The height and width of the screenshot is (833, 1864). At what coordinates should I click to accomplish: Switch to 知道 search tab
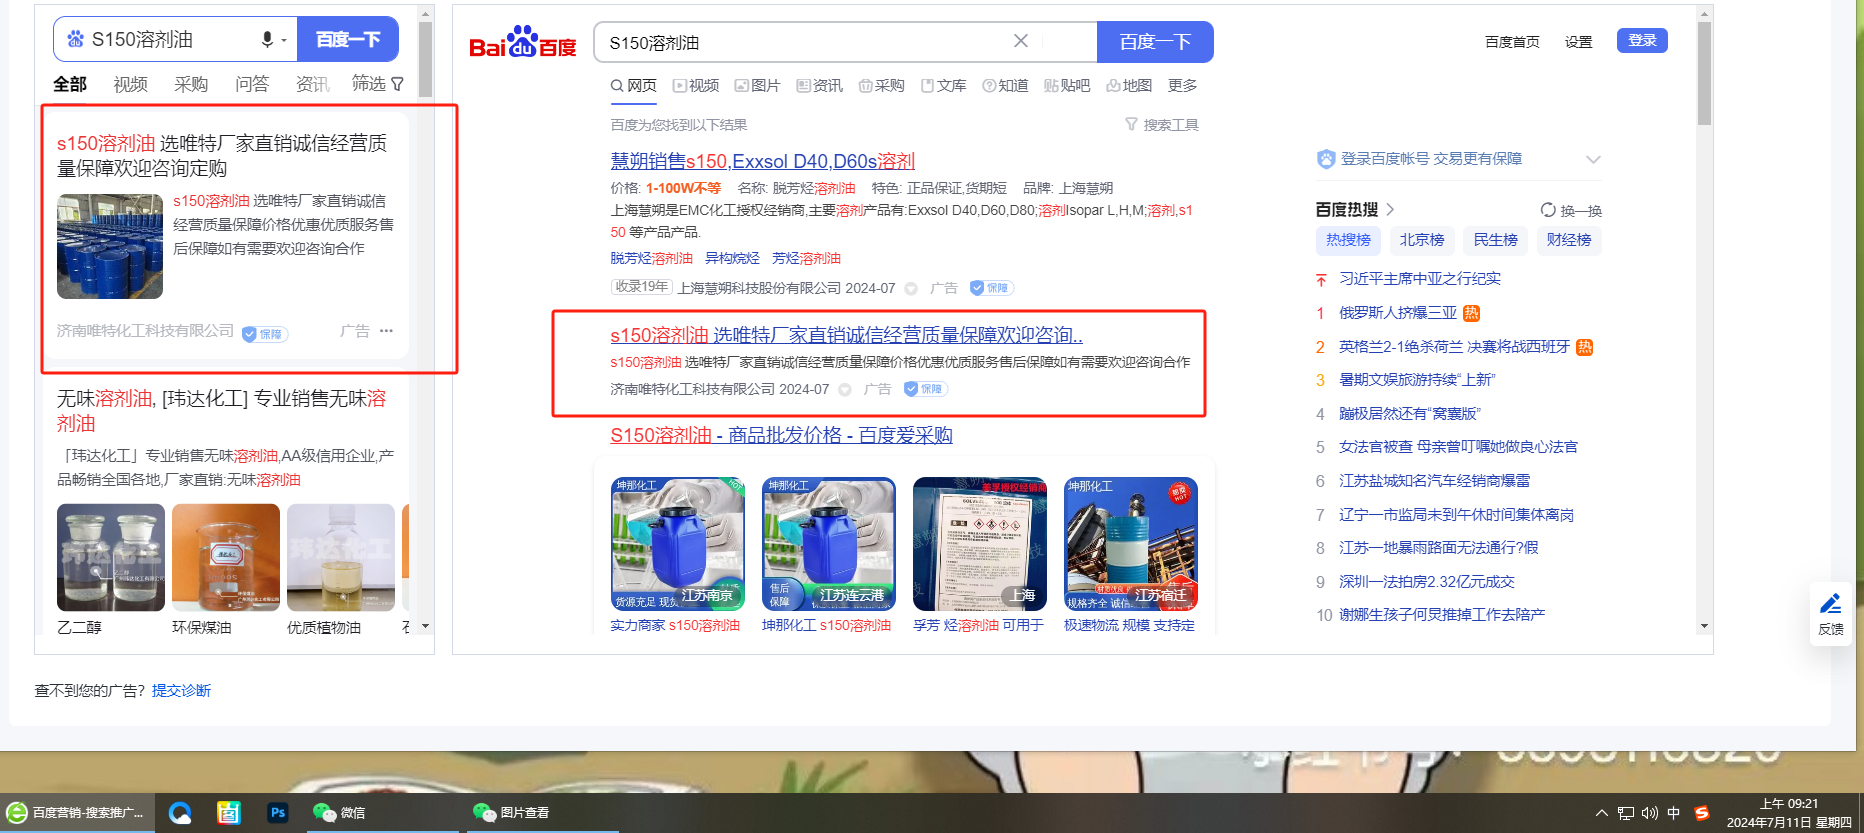[x=1005, y=86]
